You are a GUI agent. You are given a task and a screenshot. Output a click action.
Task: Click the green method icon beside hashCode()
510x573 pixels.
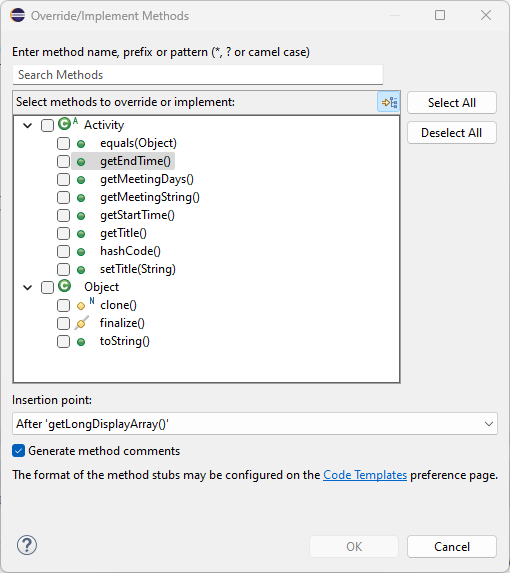click(x=81, y=252)
